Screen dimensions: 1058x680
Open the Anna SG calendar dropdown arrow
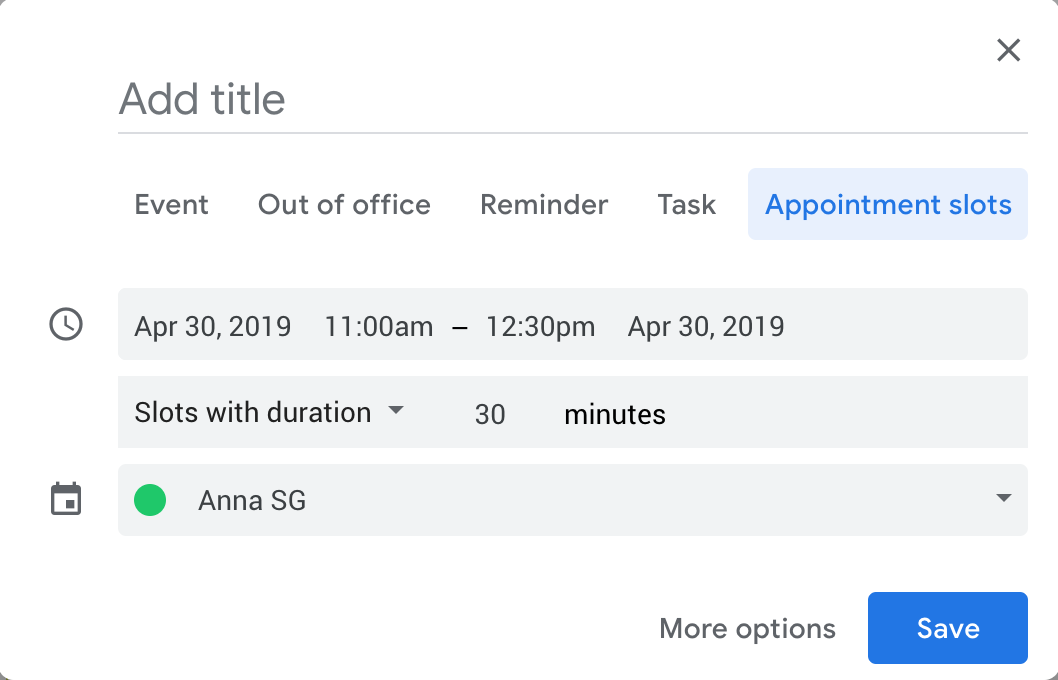pos(1004,499)
